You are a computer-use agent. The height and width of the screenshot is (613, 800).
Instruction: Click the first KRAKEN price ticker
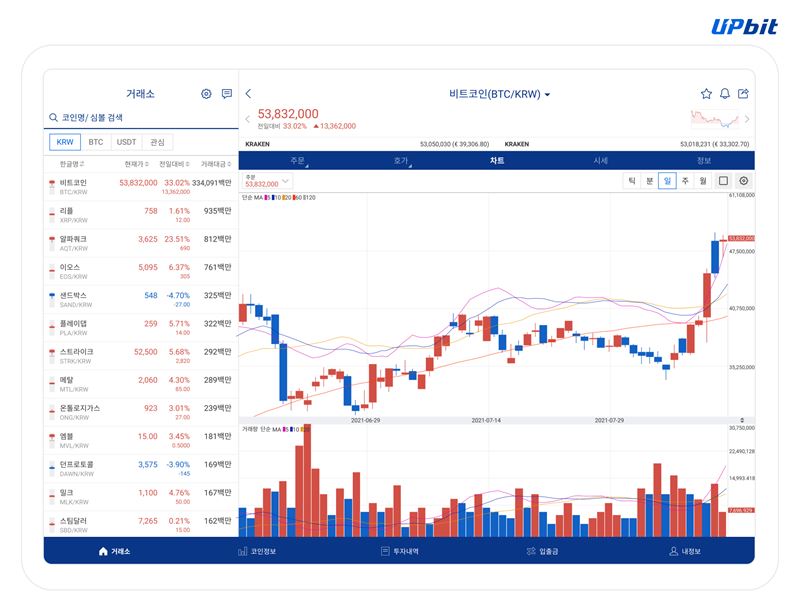[x=367, y=144]
